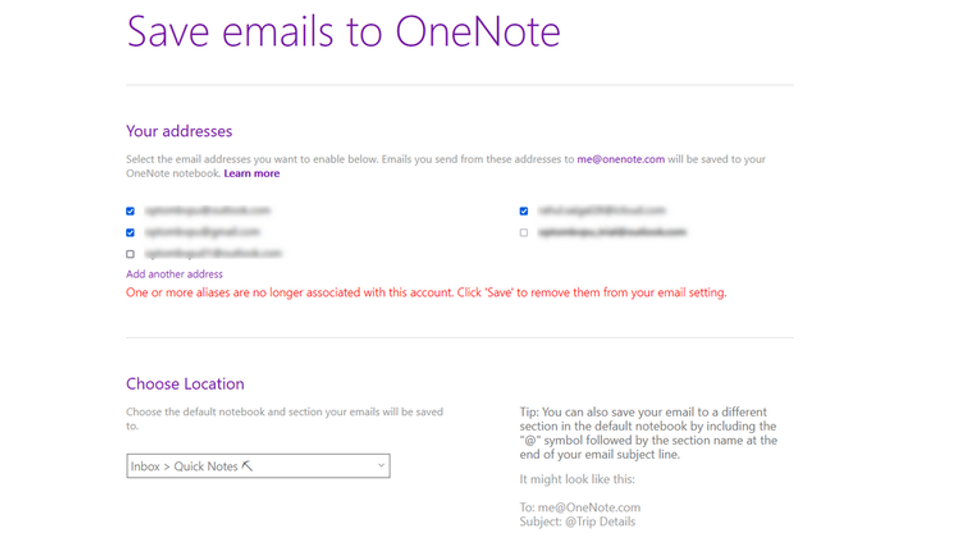
Task: Tick the unchecked box above Add another address
Action: point(130,254)
